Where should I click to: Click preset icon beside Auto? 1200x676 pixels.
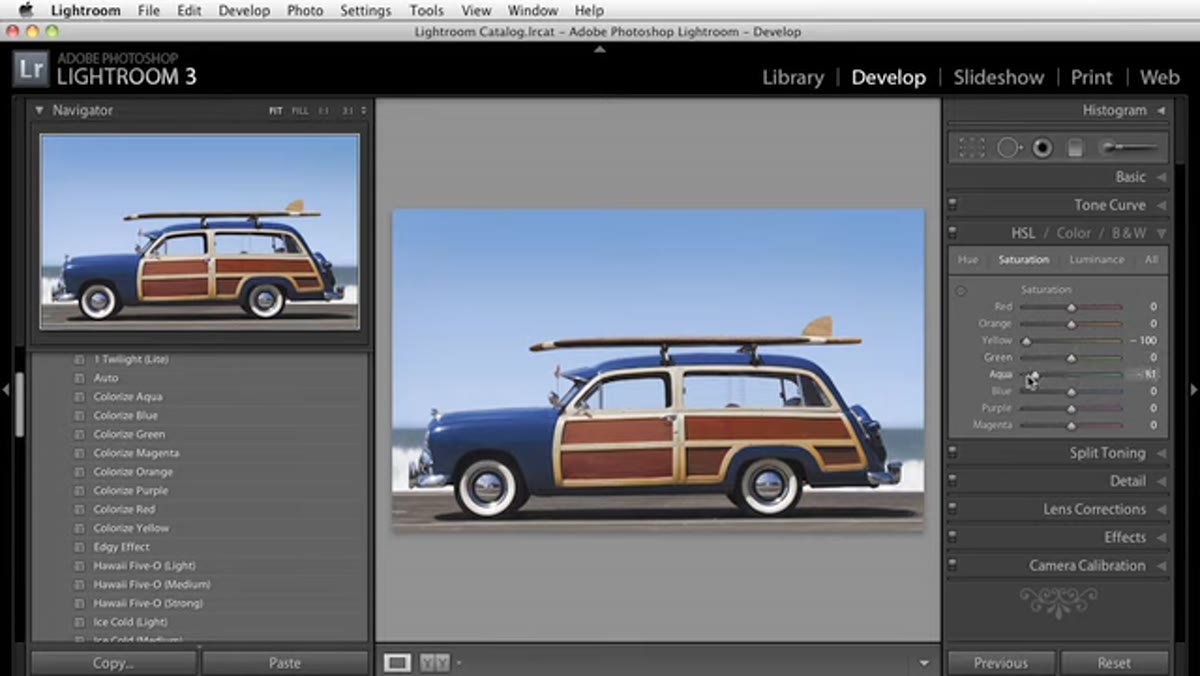point(80,378)
